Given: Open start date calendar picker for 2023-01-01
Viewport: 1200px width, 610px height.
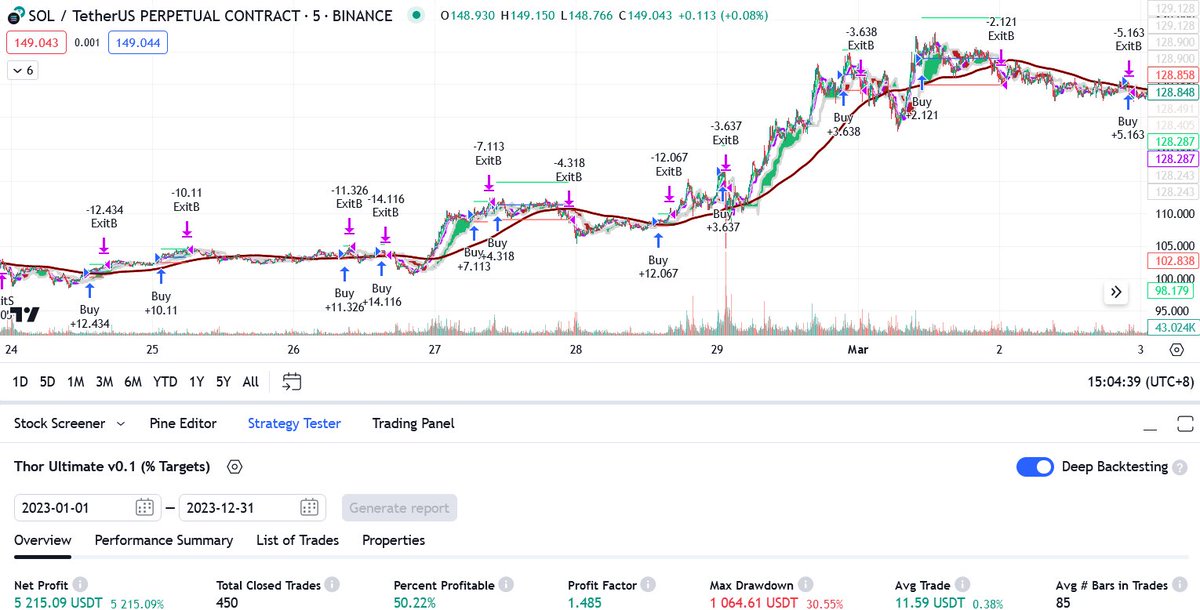Looking at the screenshot, I should coord(144,507).
